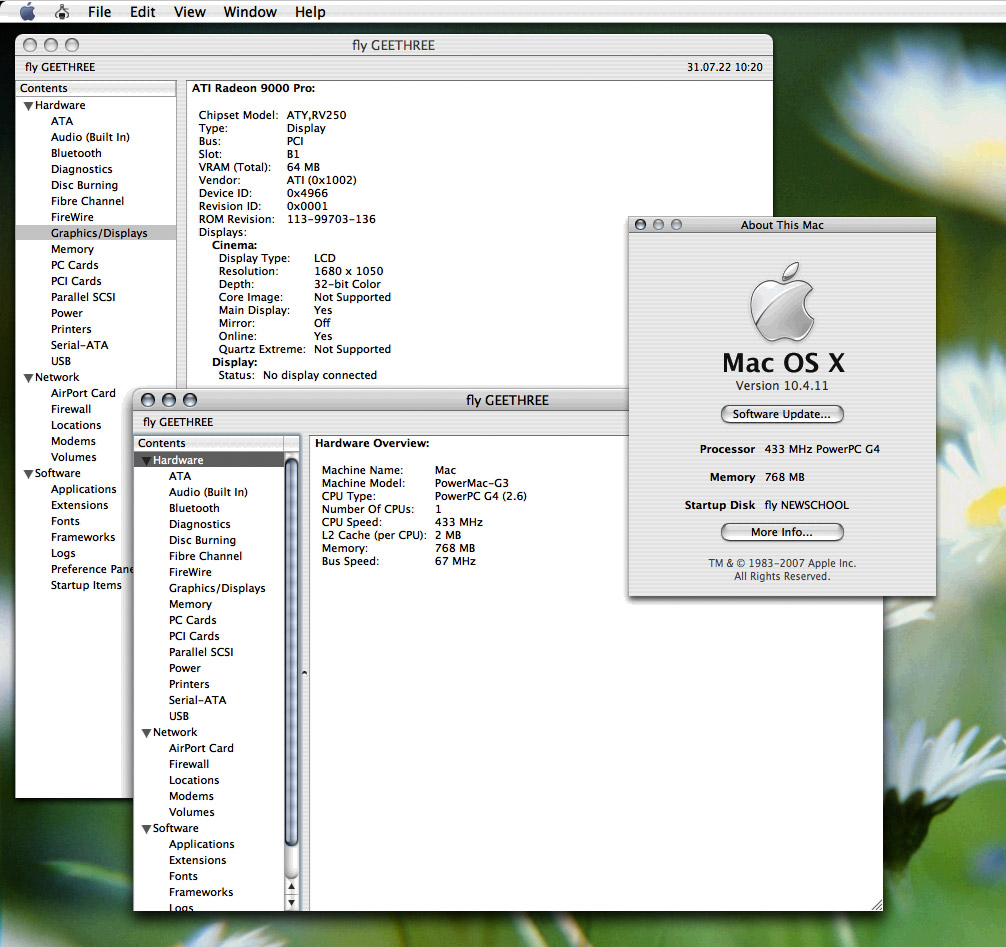This screenshot has width=1006, height=947.
Task: Select Parallel SCSI in back window
Action: (x=83, y=297)
